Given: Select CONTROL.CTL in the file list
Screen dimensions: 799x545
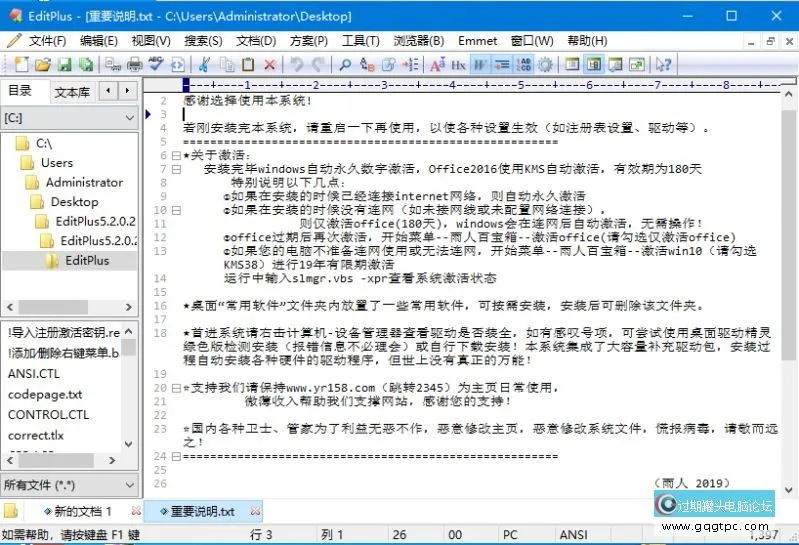Looking at the screenshot, I should pos(48,415).
